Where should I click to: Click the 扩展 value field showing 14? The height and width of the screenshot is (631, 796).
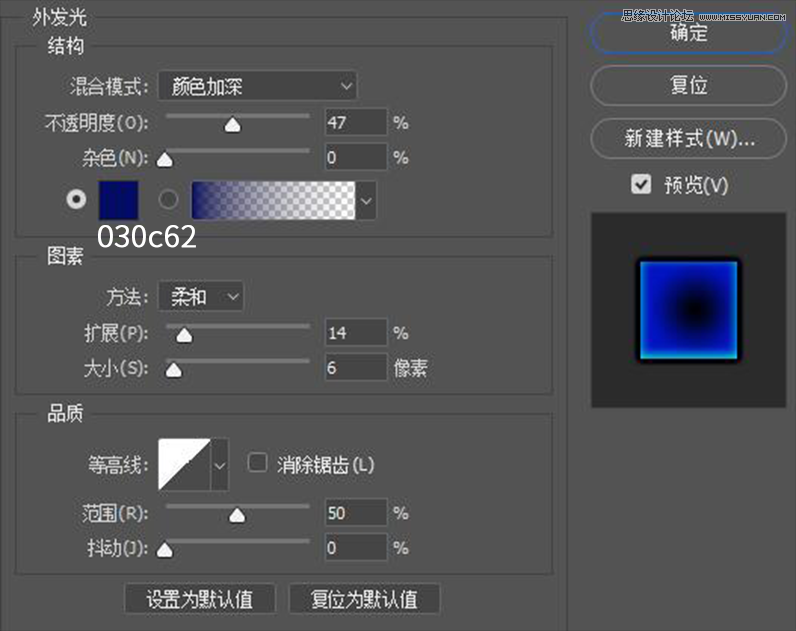click(356, 333)
